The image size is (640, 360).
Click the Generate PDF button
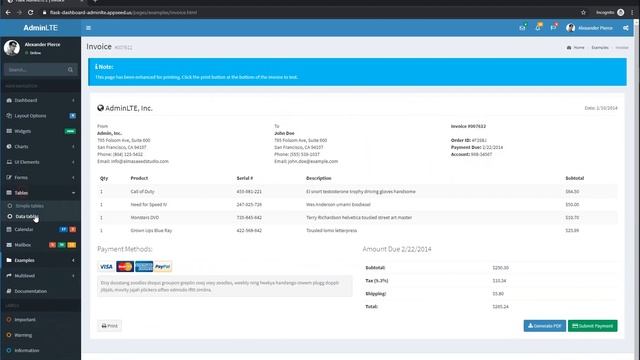click(544, 326)
